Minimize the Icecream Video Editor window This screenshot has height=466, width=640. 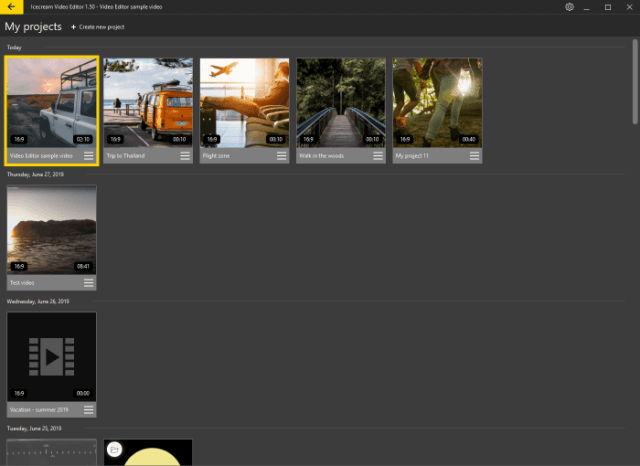click(587, 7)
